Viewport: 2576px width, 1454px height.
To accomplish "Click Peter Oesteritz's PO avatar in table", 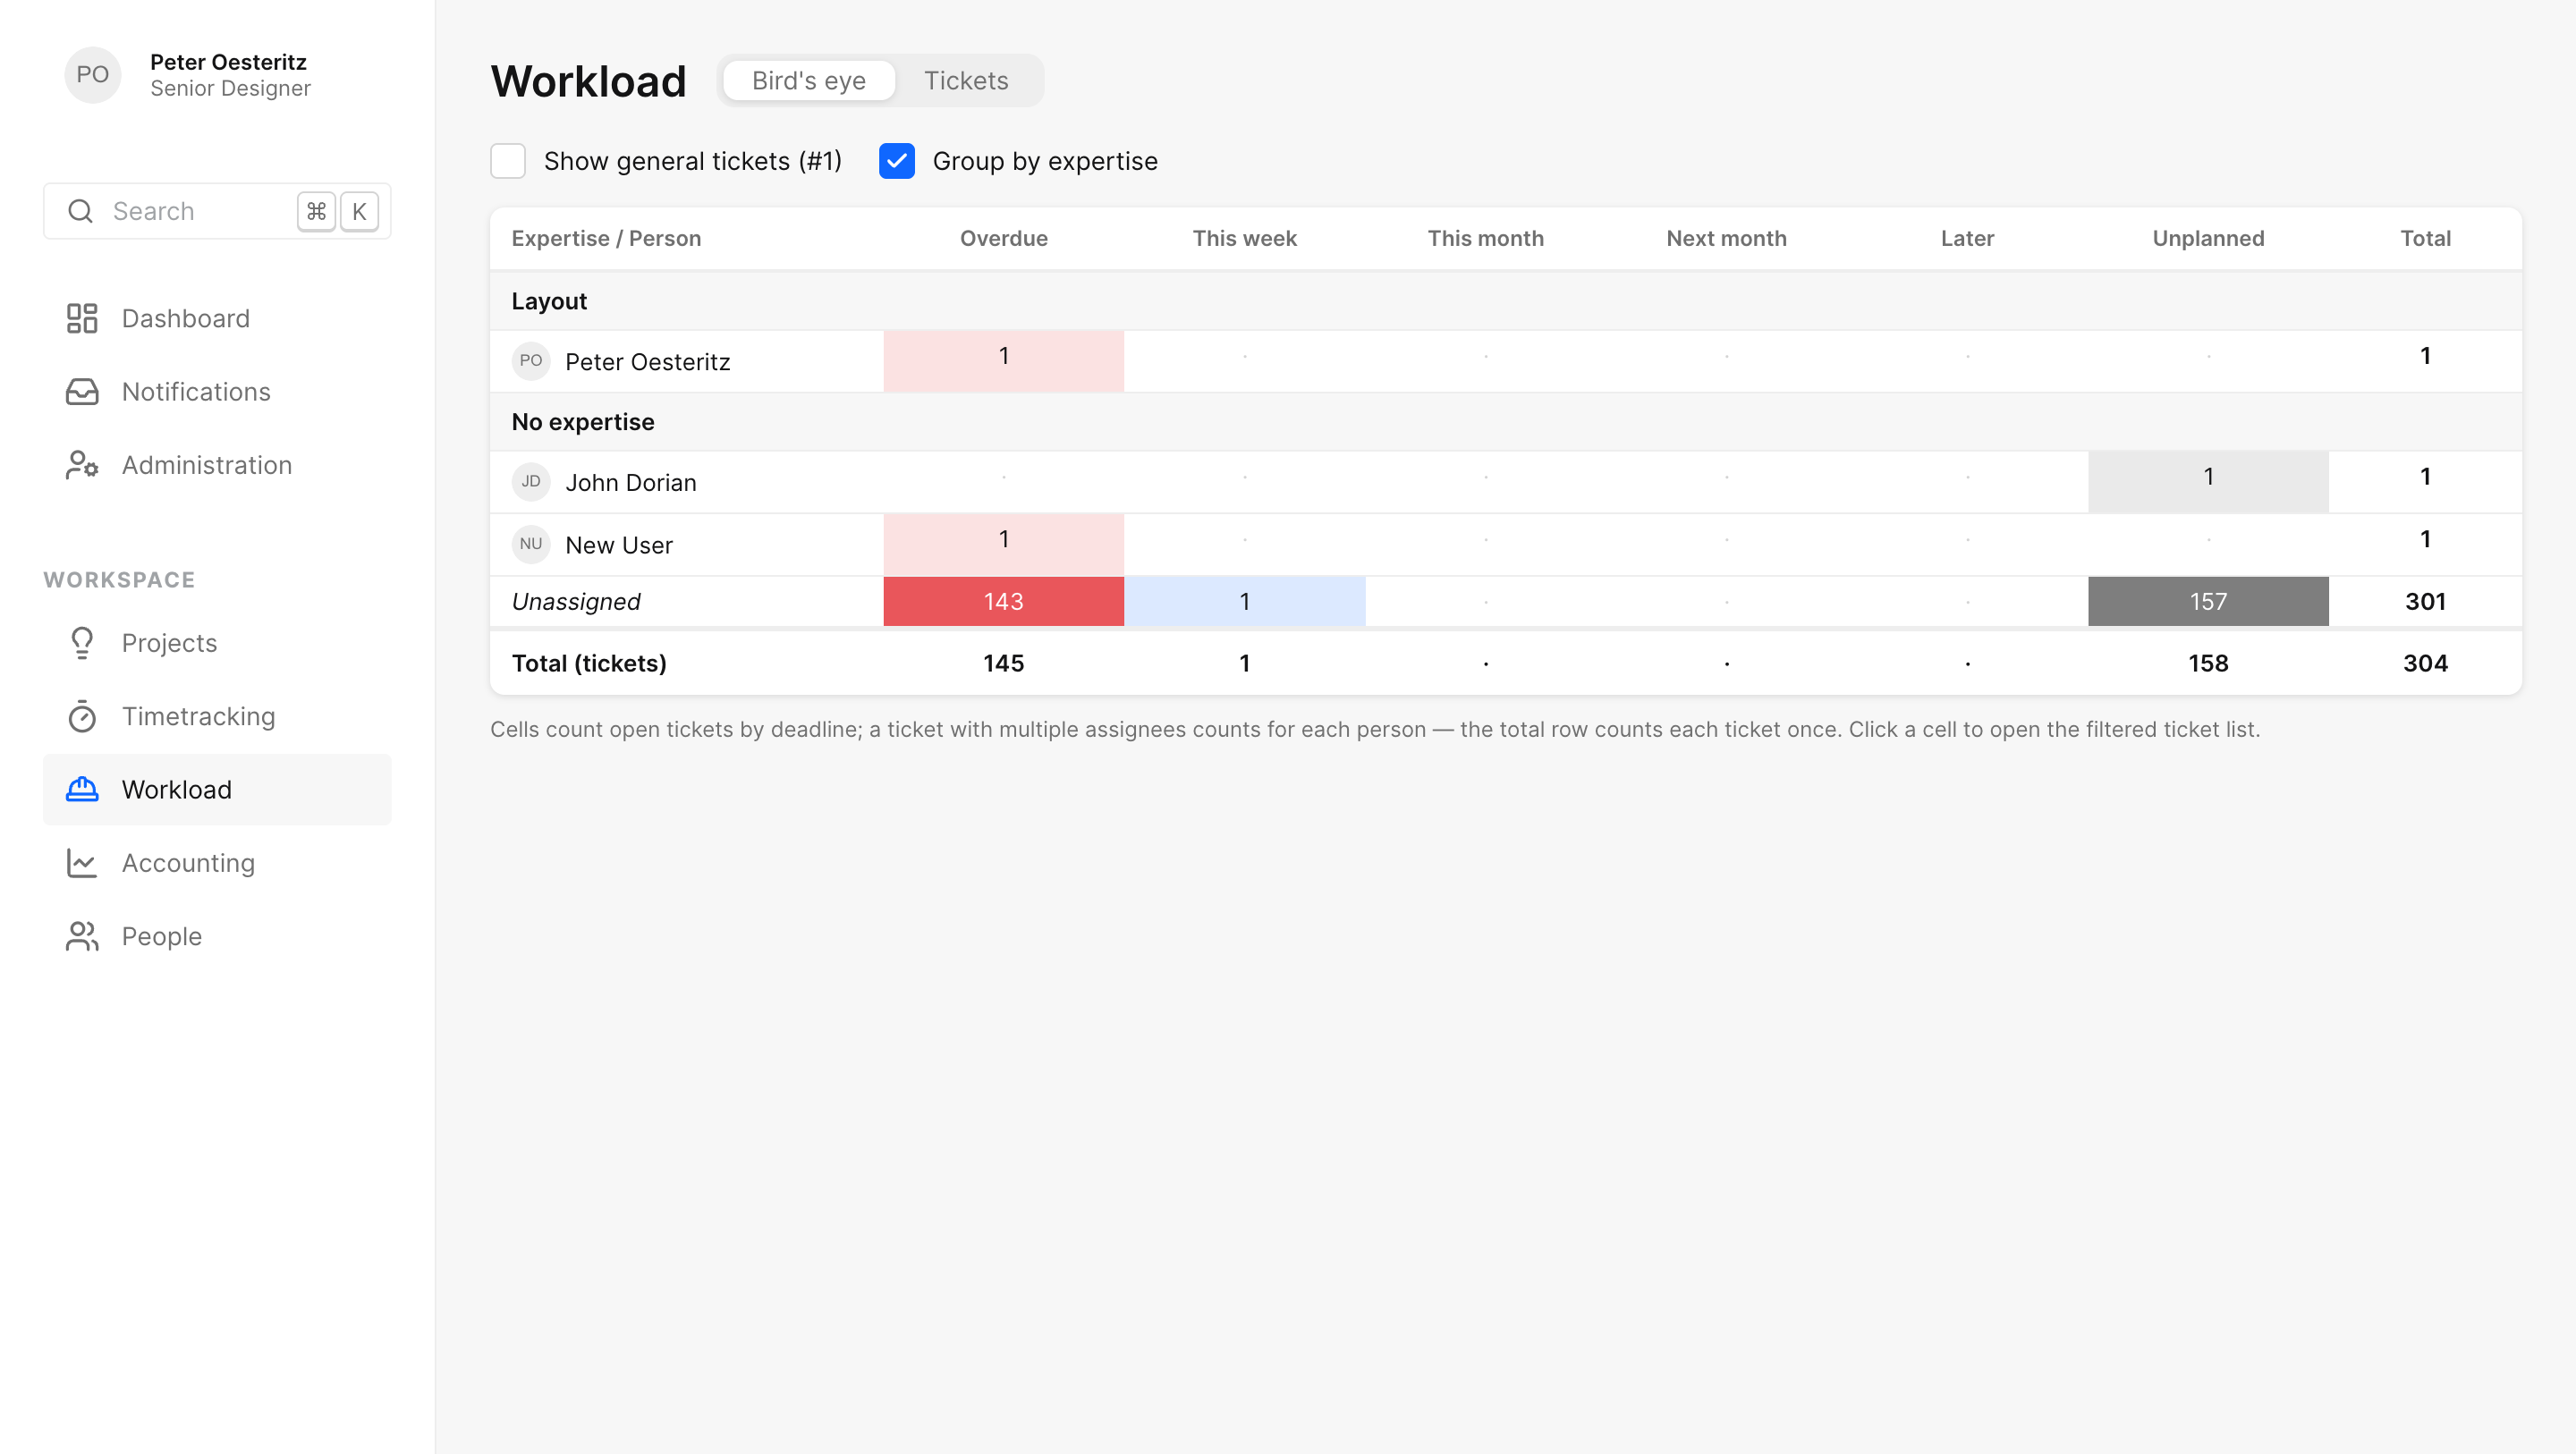I will (x=531, y=361).
